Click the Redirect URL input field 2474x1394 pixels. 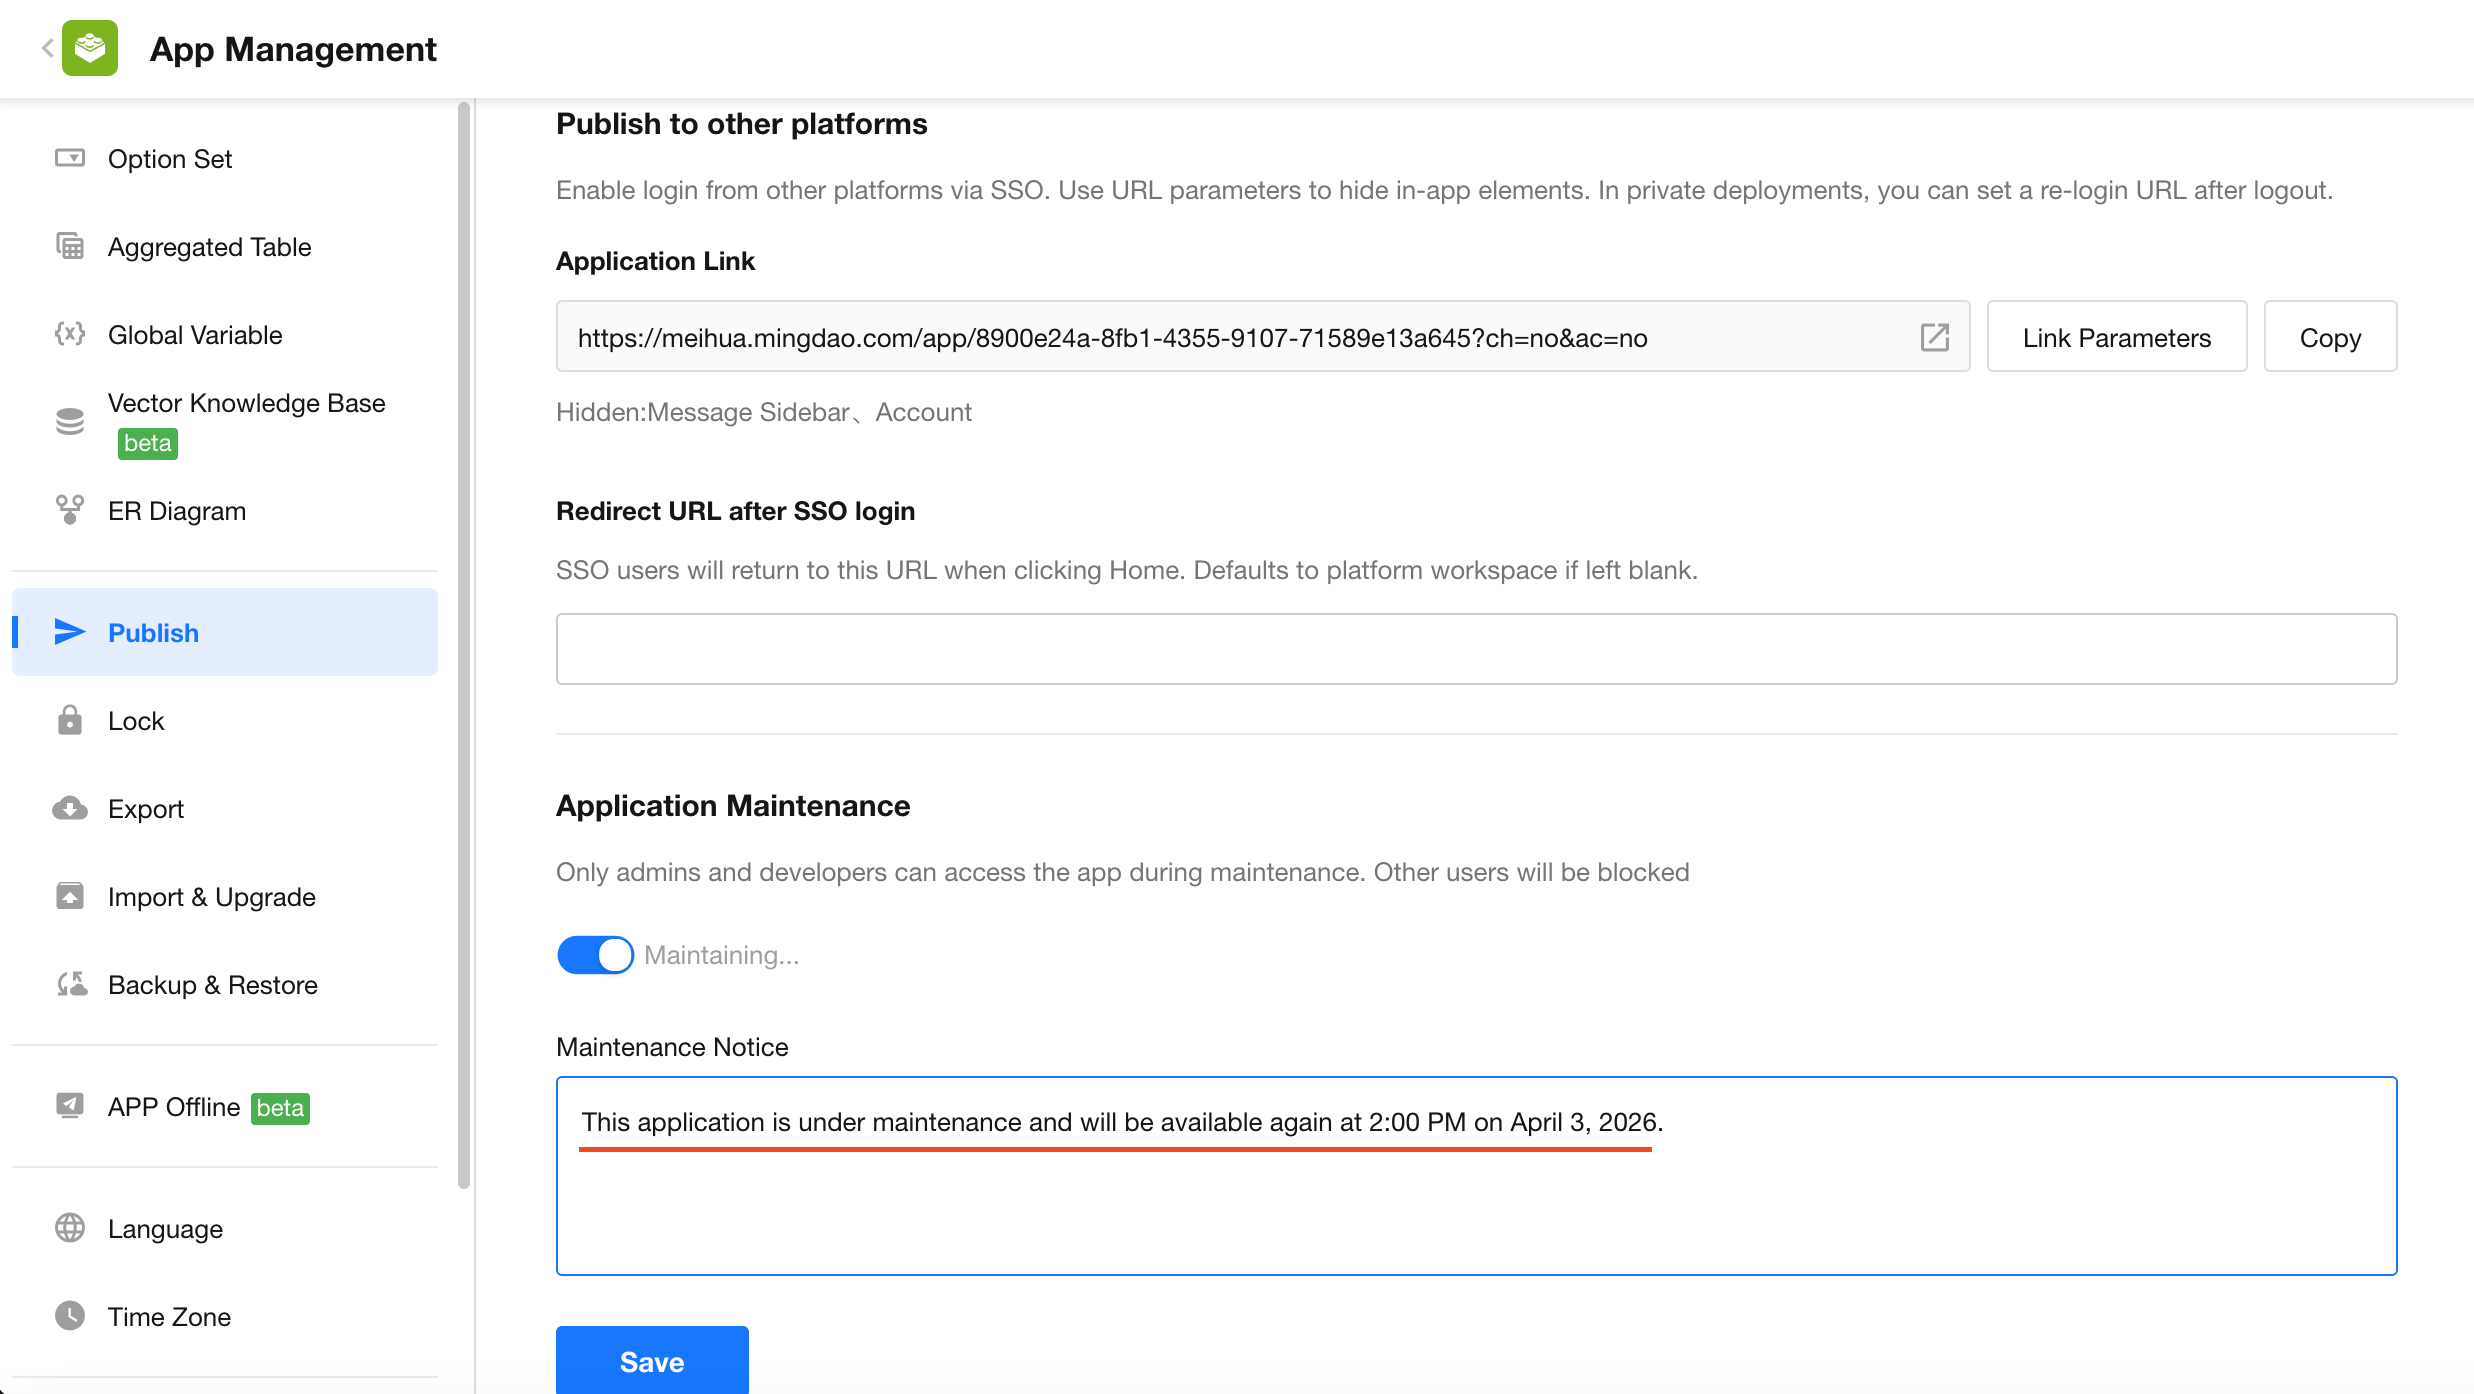[x=1476, y=649]
